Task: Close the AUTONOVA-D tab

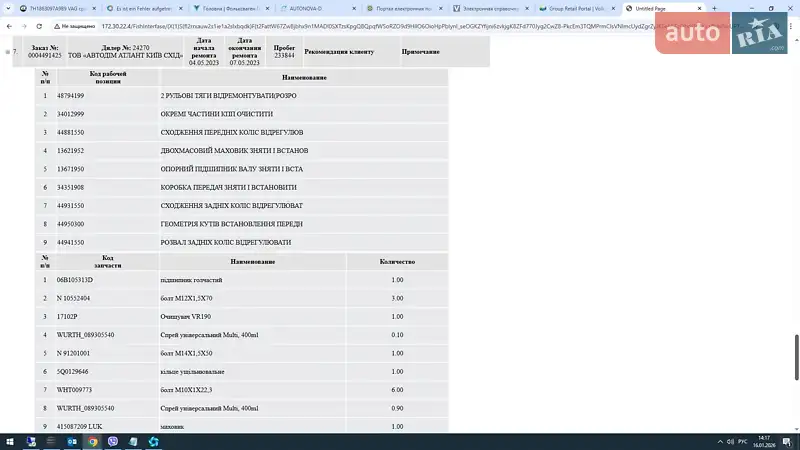Action: (354, 9)
